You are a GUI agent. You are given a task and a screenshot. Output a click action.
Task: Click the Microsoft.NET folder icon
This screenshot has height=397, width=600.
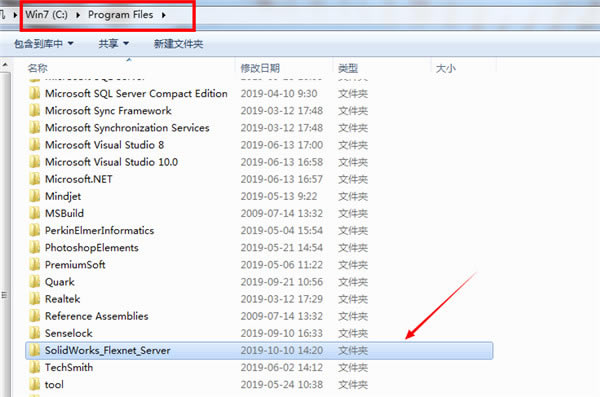coord(34,179)
